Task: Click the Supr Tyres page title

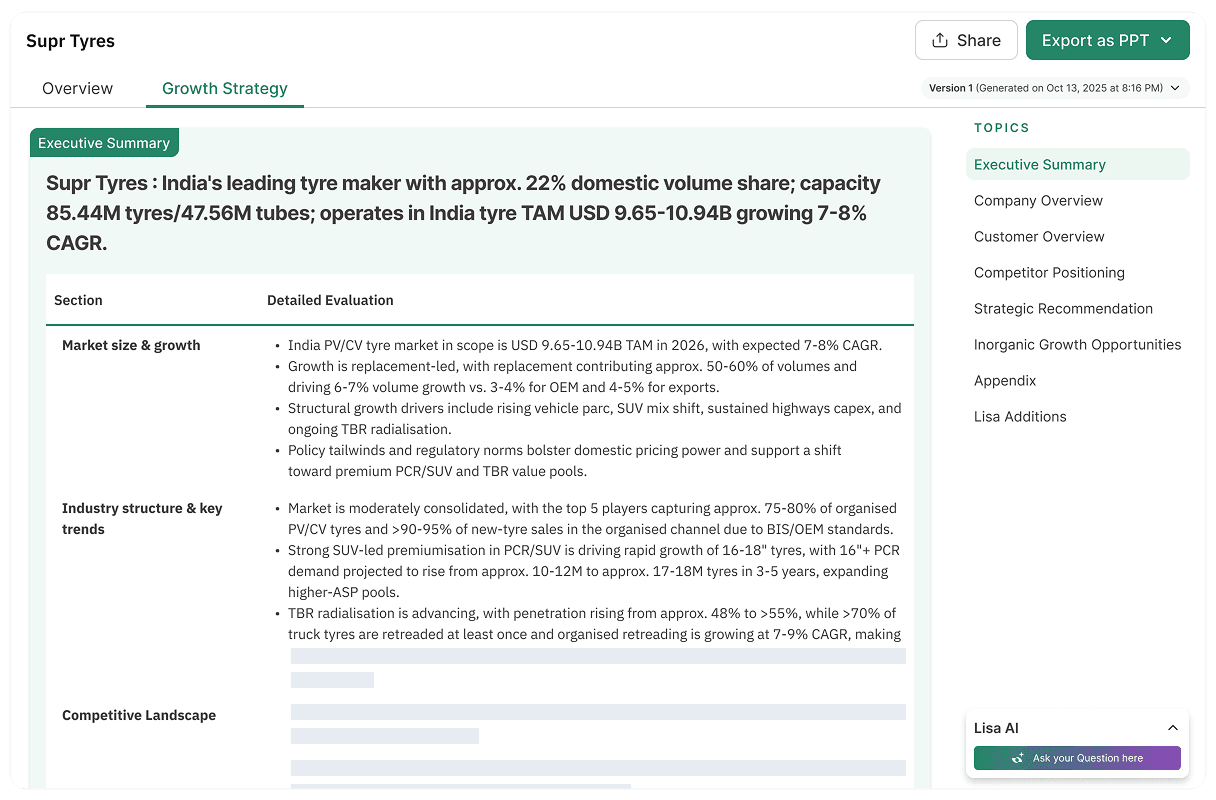Action: (x=70, y=41)
